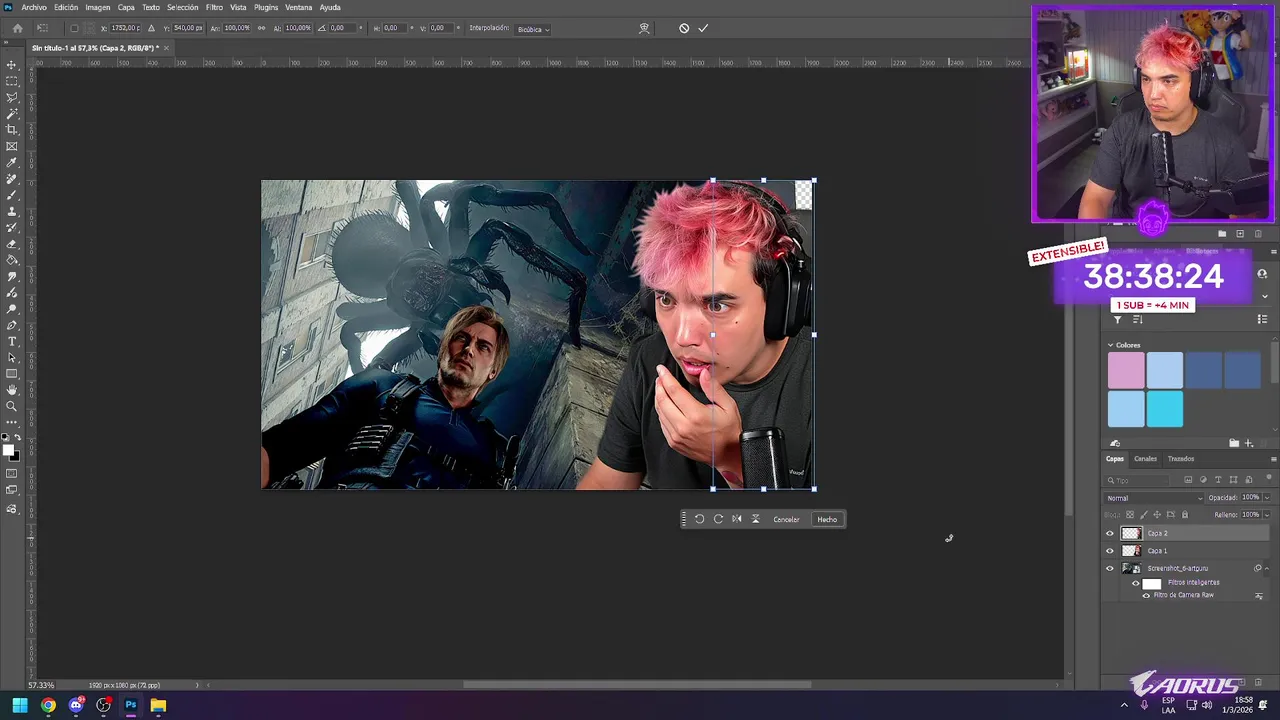Create new swatch with plus icon

[1248, 443]
